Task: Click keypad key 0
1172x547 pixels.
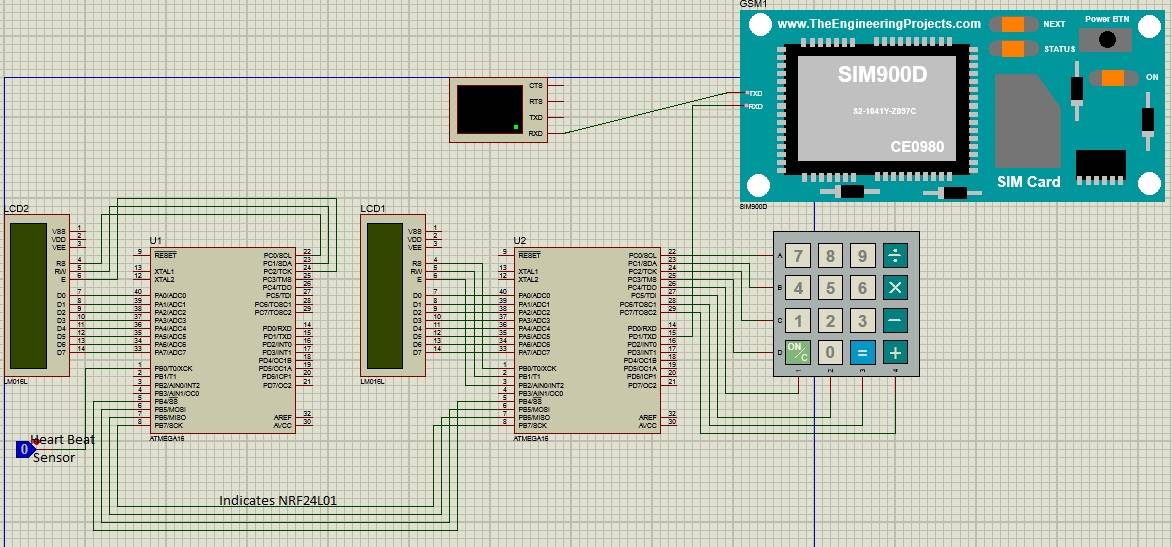Action: (830, 352)
